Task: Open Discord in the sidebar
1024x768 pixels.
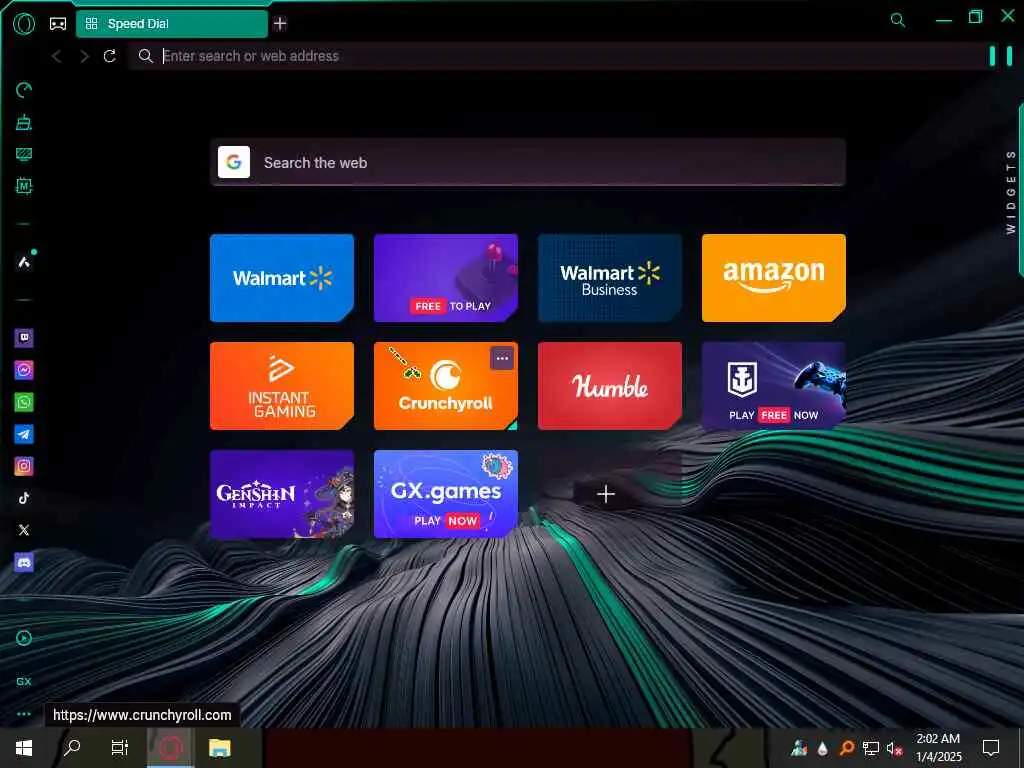Action: tap(24, 562)
